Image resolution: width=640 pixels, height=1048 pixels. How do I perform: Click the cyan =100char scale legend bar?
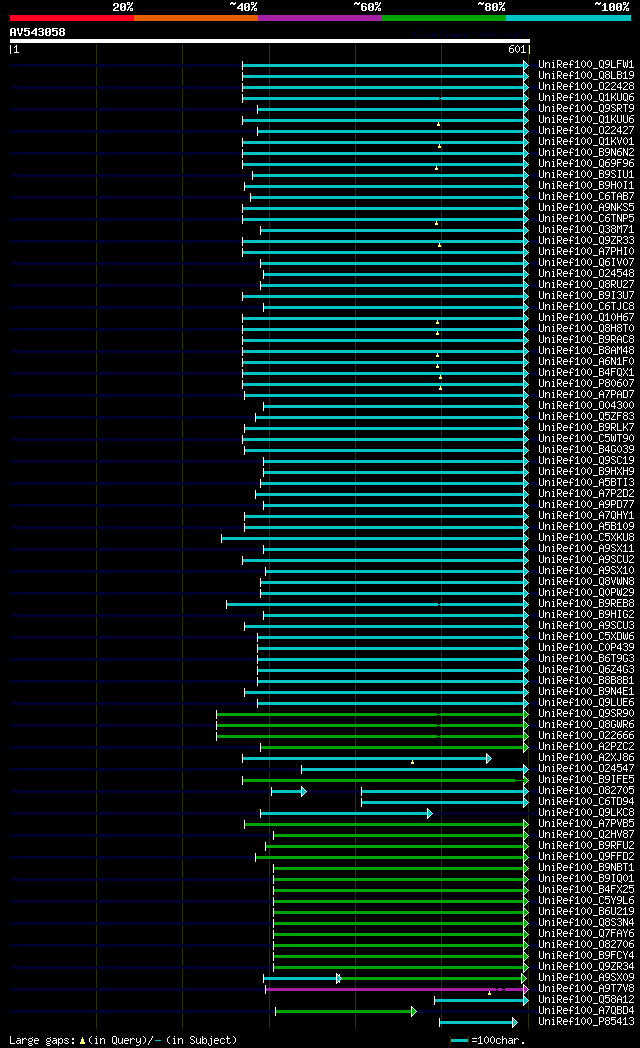point(459,1041)
